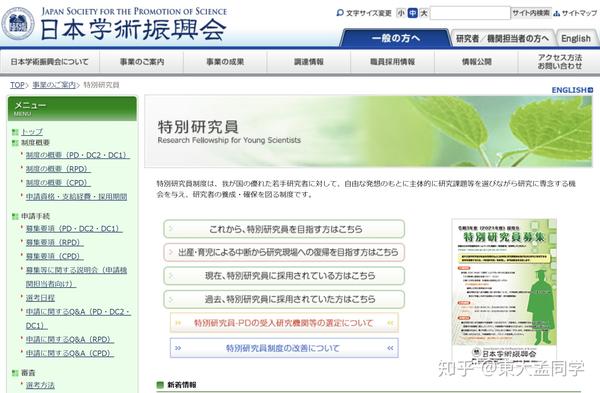Click これから、特別研究員を目指す方はこちら button
Image resolution: width=600 pixels, height=393 pixels.
pos(284,229)
